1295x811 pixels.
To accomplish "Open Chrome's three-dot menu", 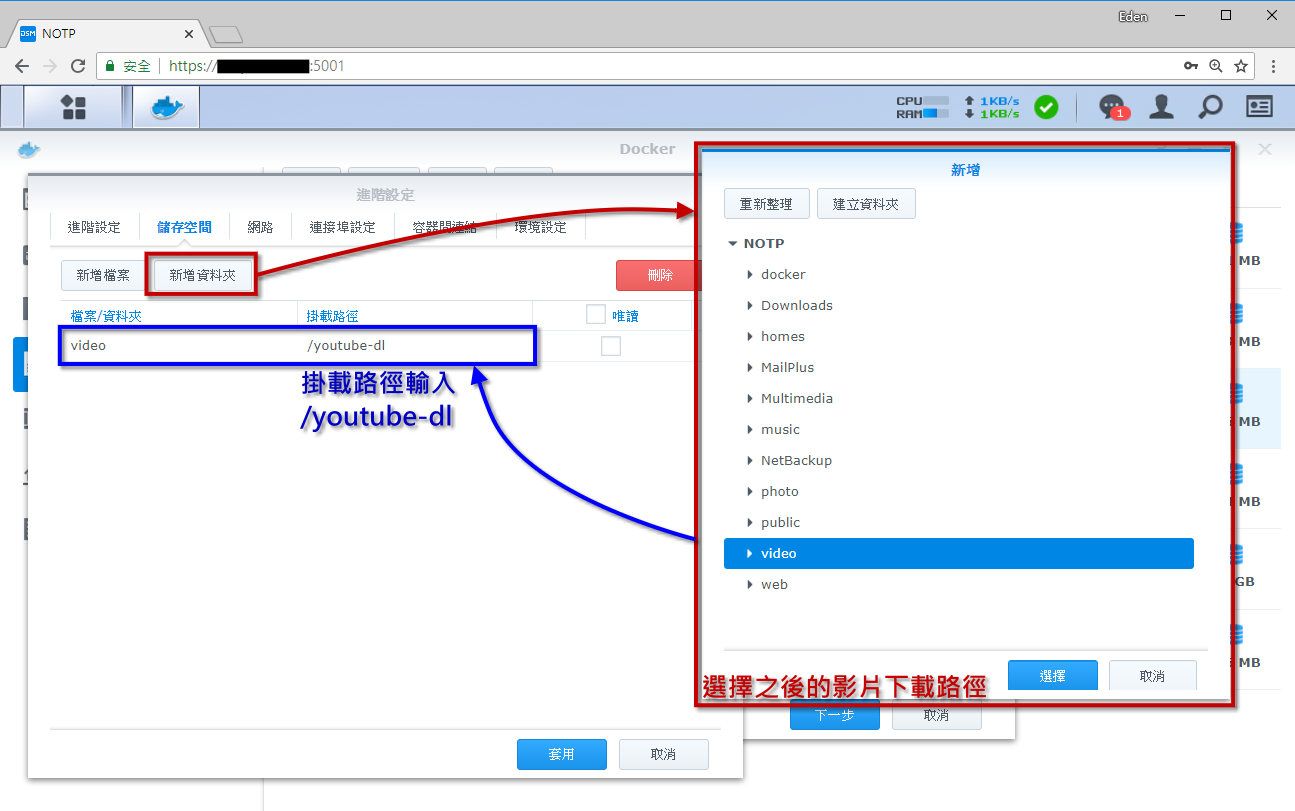I will tap(1273, 66).
